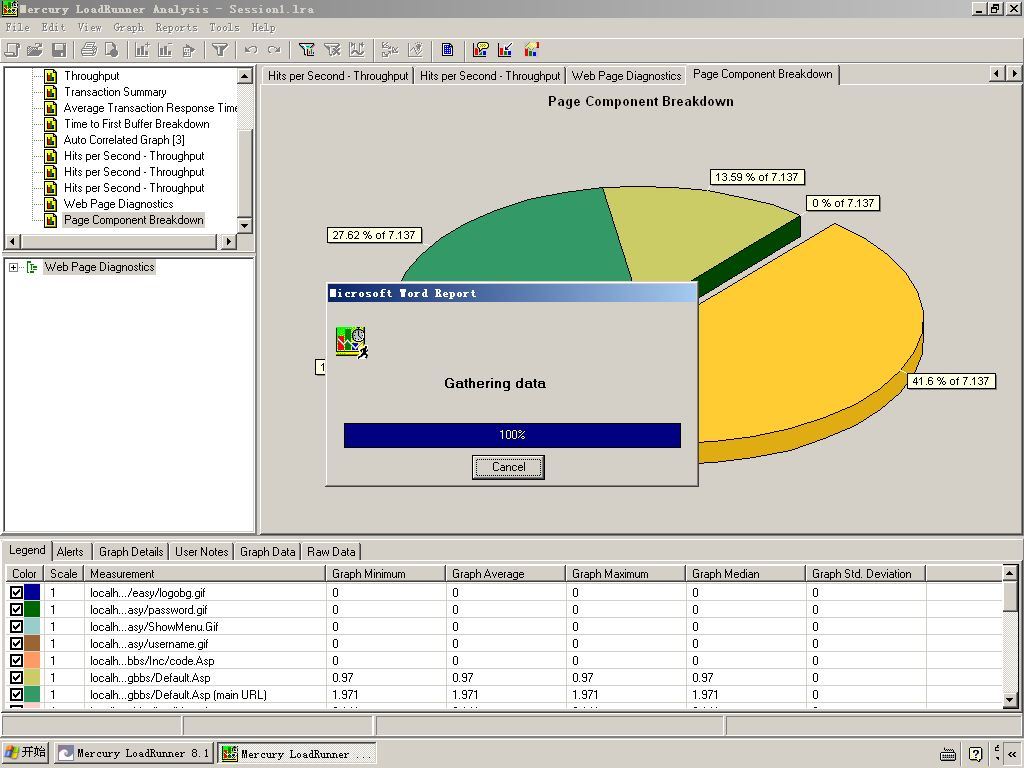Click the graph icon beside Throughput

click(50, 76)
